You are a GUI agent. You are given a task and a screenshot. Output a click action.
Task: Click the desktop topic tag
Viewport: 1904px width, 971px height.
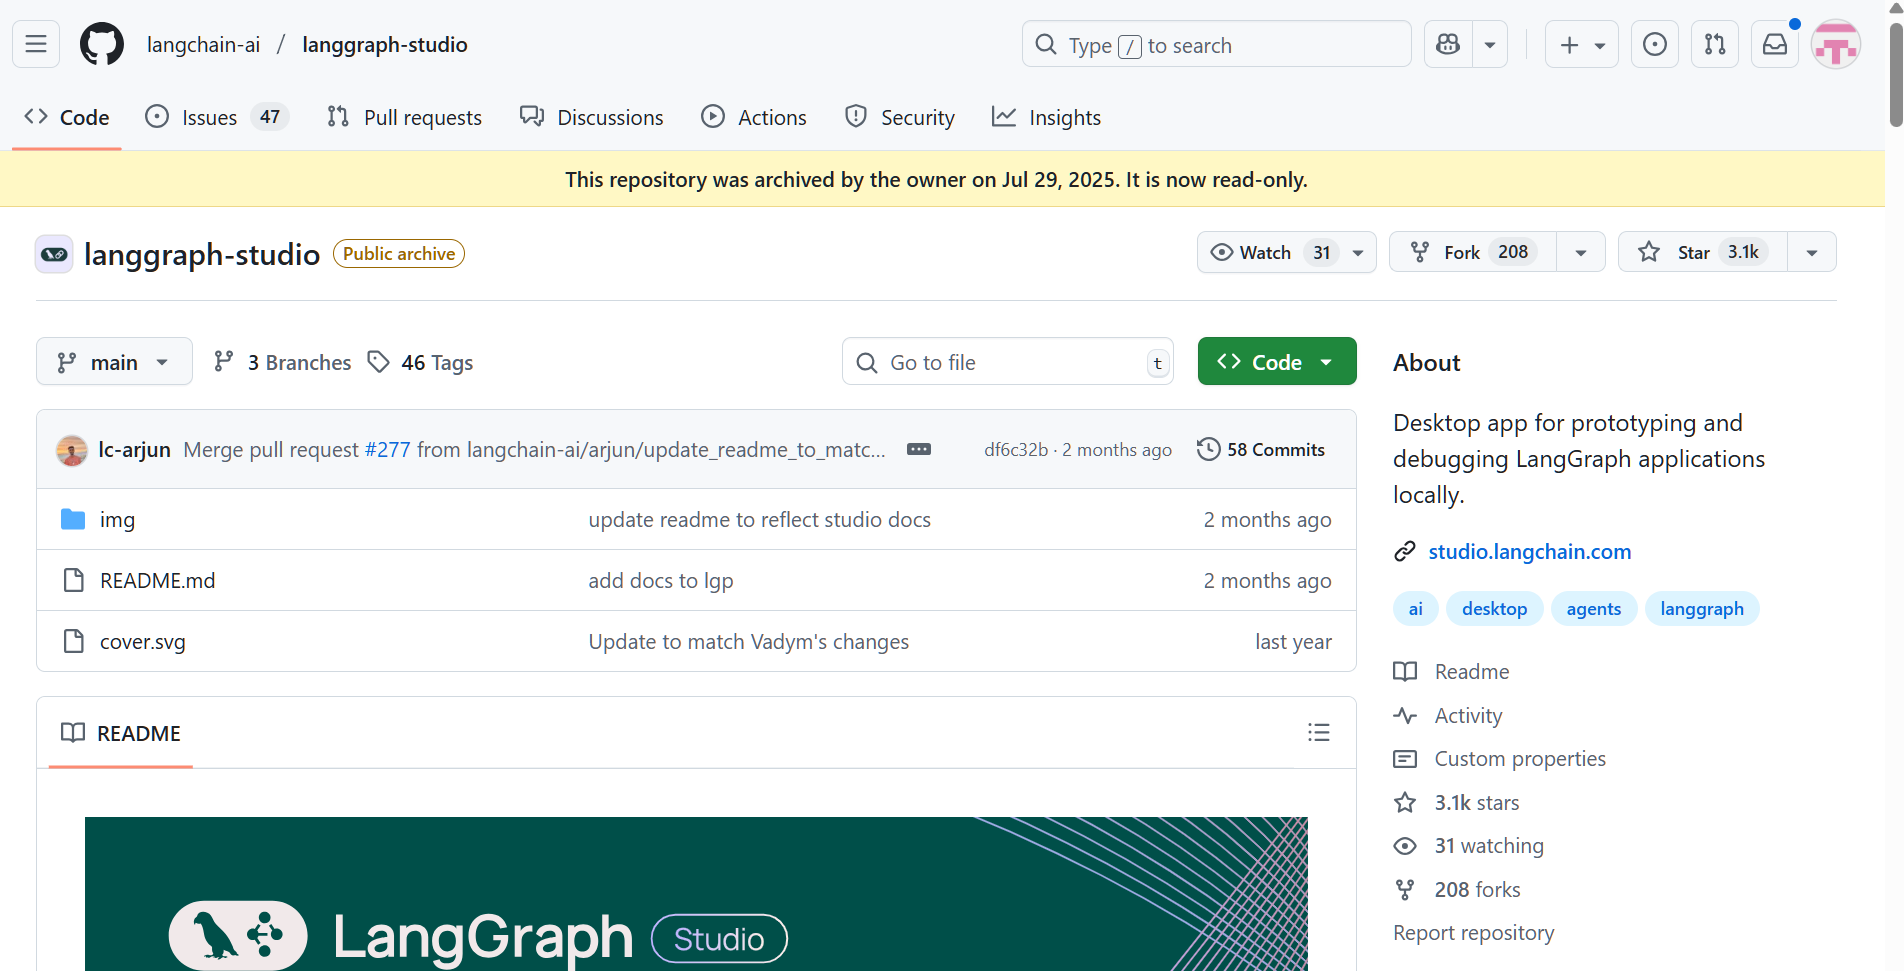[1494, 609]
